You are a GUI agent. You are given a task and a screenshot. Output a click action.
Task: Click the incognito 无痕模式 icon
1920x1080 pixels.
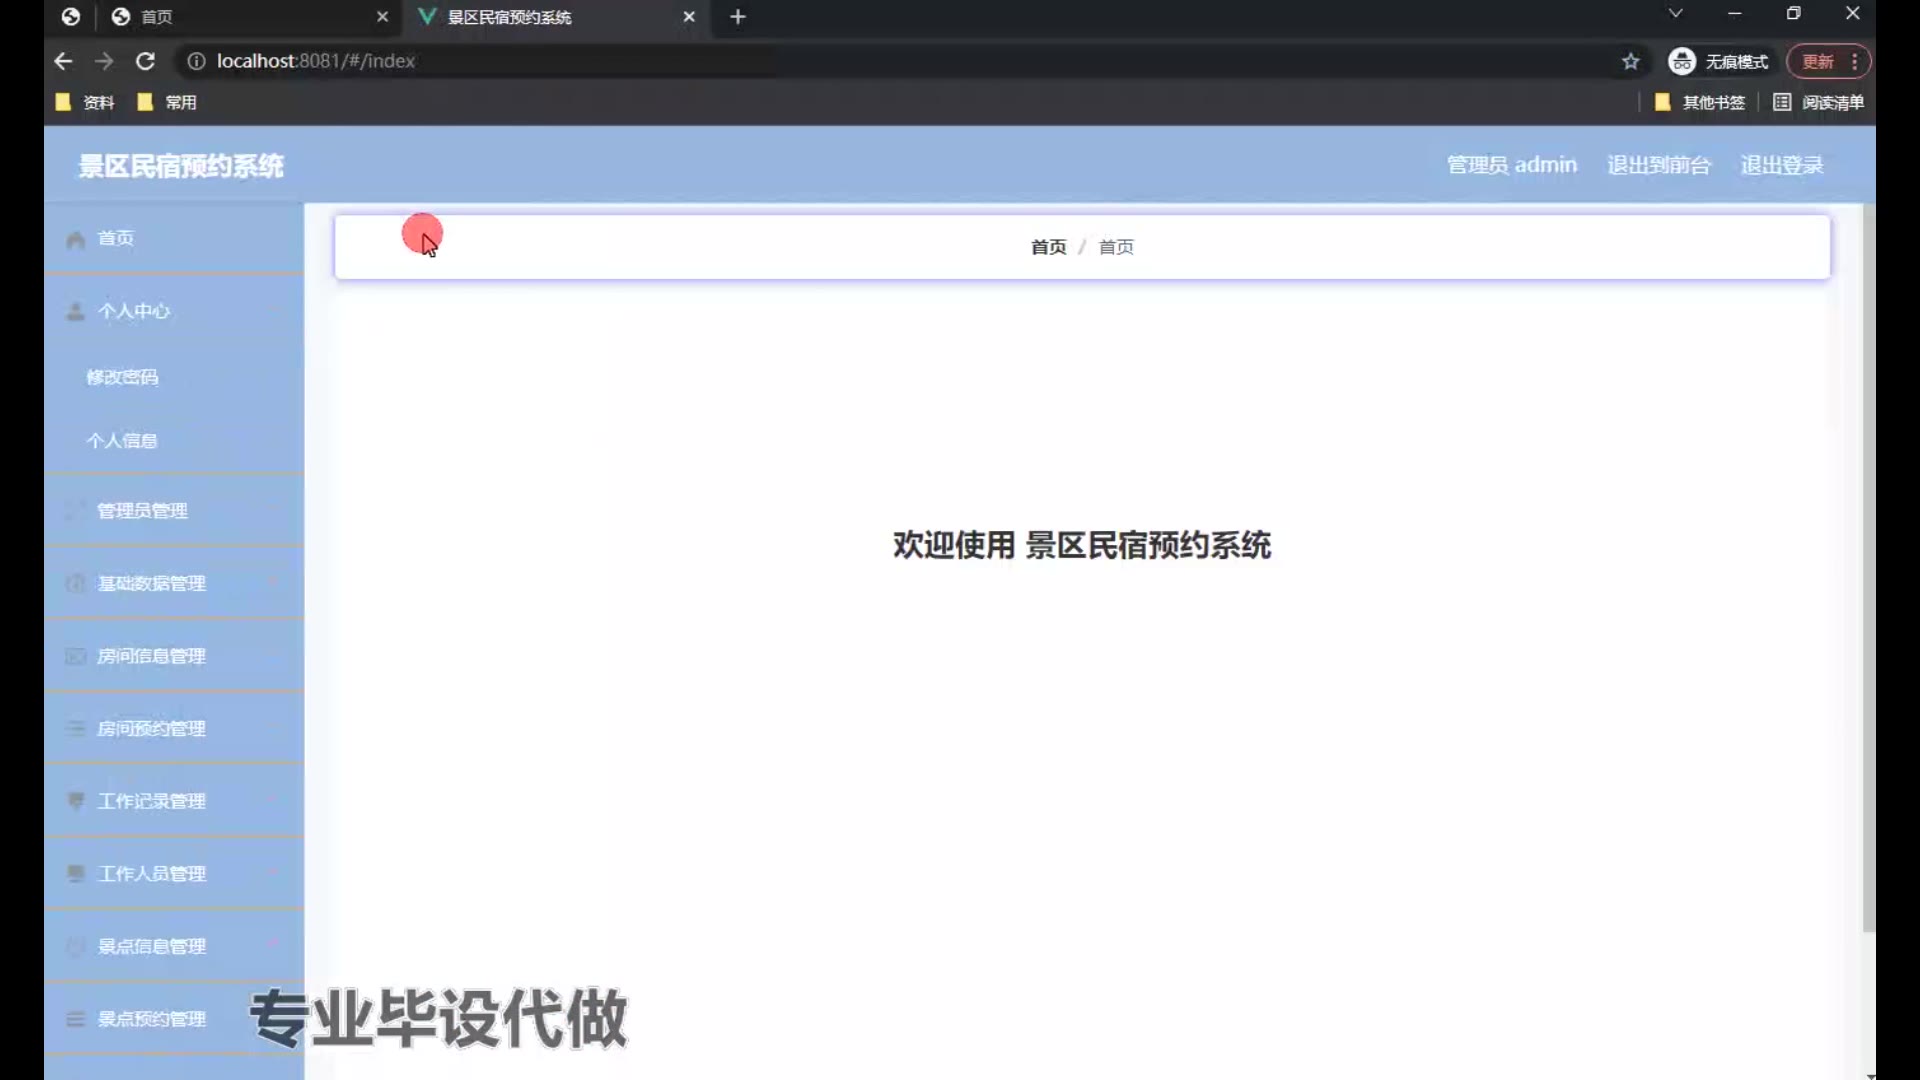pos(1682,62)
